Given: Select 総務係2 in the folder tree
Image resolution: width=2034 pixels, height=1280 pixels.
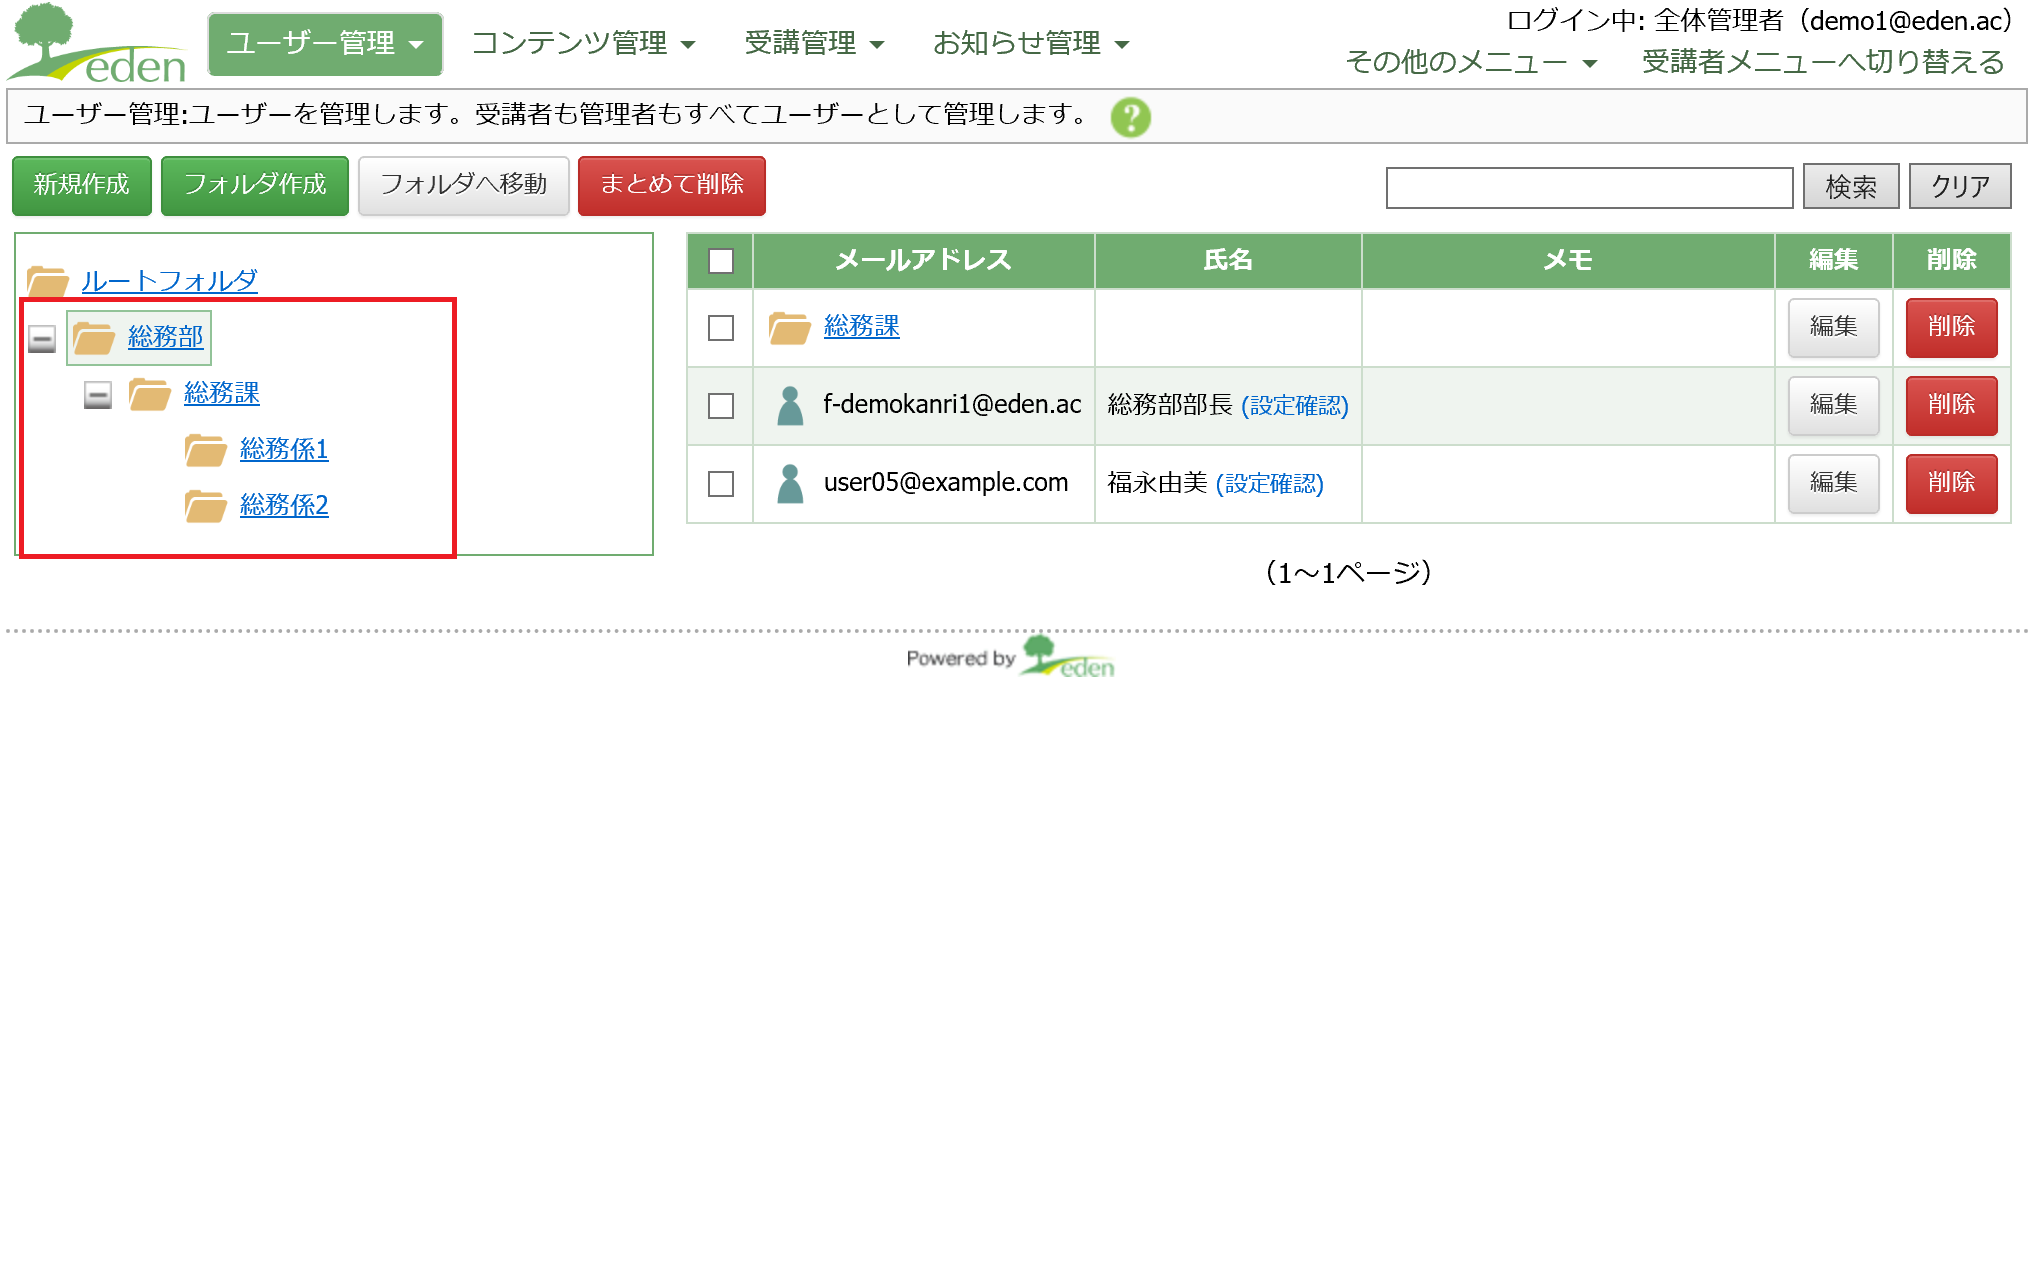Looking at the screenshot, I should 284,505.
